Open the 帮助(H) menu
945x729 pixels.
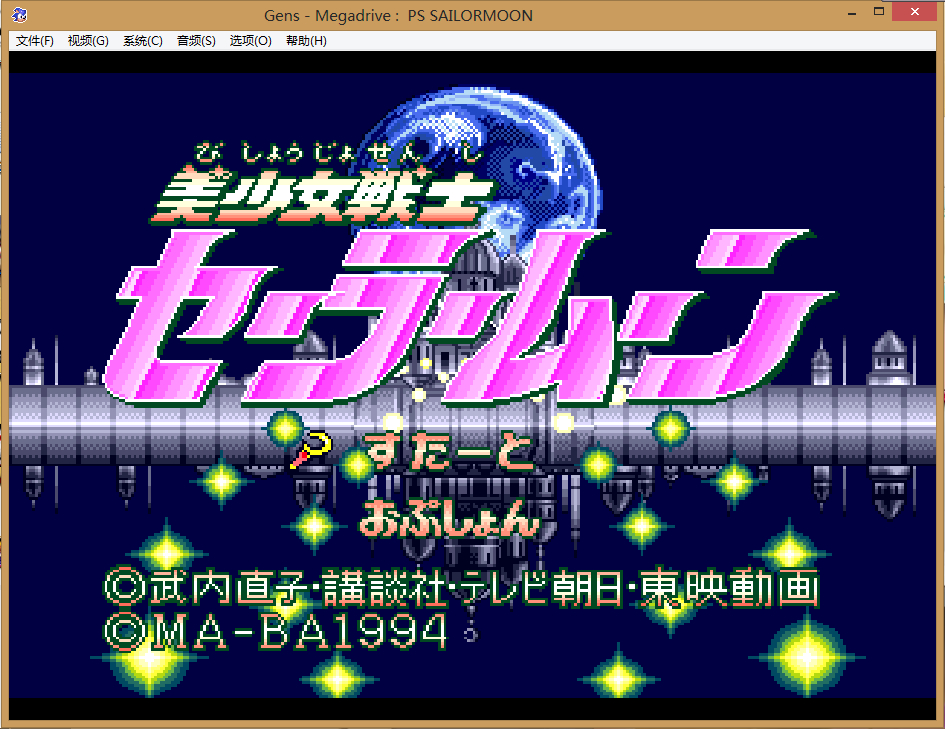pyautogui.click(x=306, y=40)
